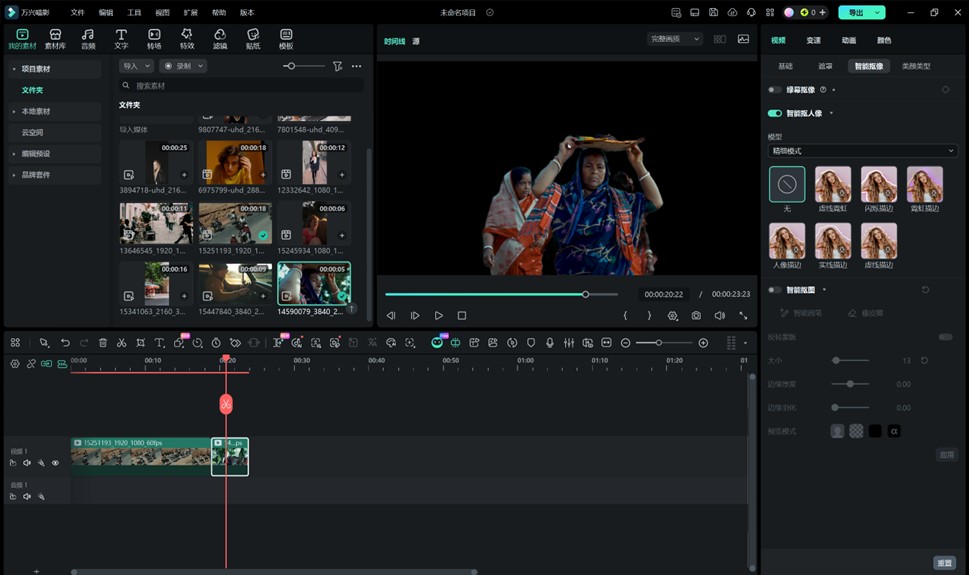The image size is (969, 575).
Task: Click the delete trash icon in timeline toolbar
Action: click(103, 343)
